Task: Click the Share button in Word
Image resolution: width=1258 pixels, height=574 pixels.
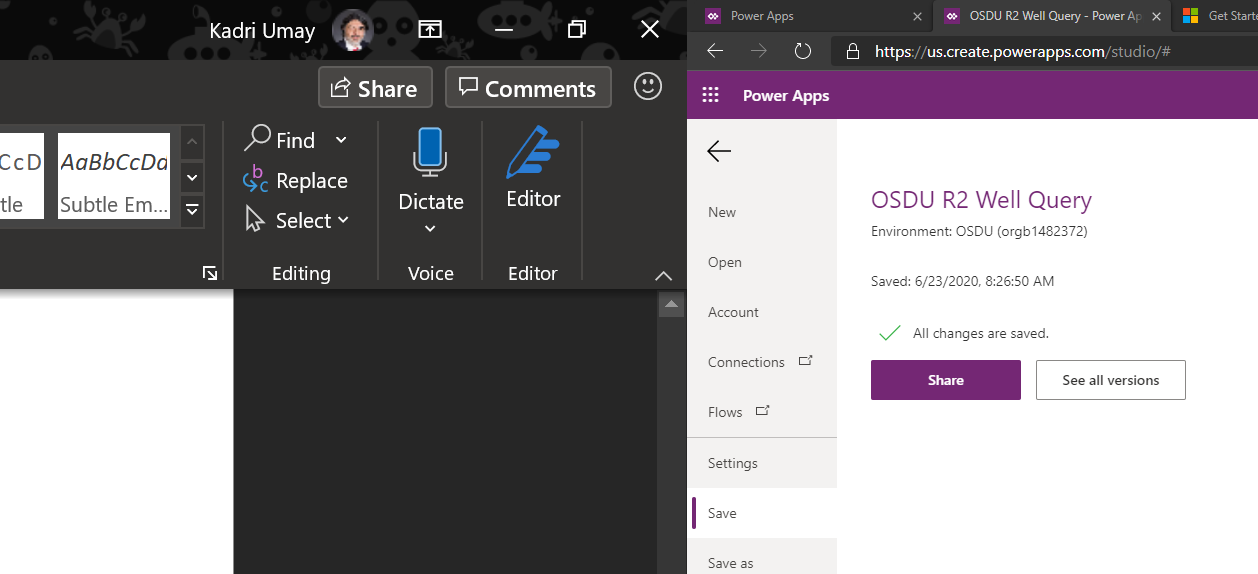Action: point(375,88)
